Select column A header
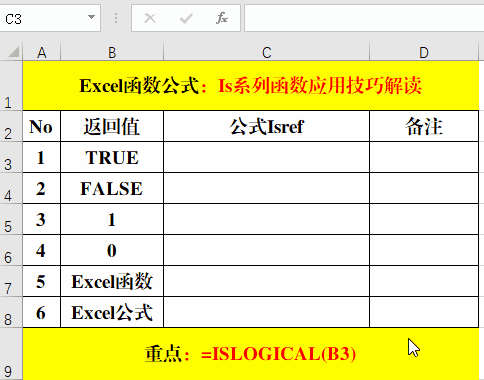 (42, 52)
